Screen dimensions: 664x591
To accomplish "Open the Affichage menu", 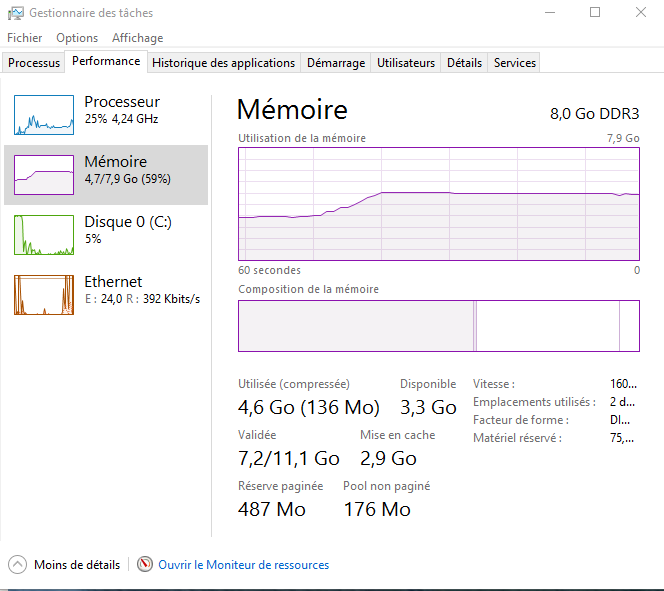I will [137, 38].
